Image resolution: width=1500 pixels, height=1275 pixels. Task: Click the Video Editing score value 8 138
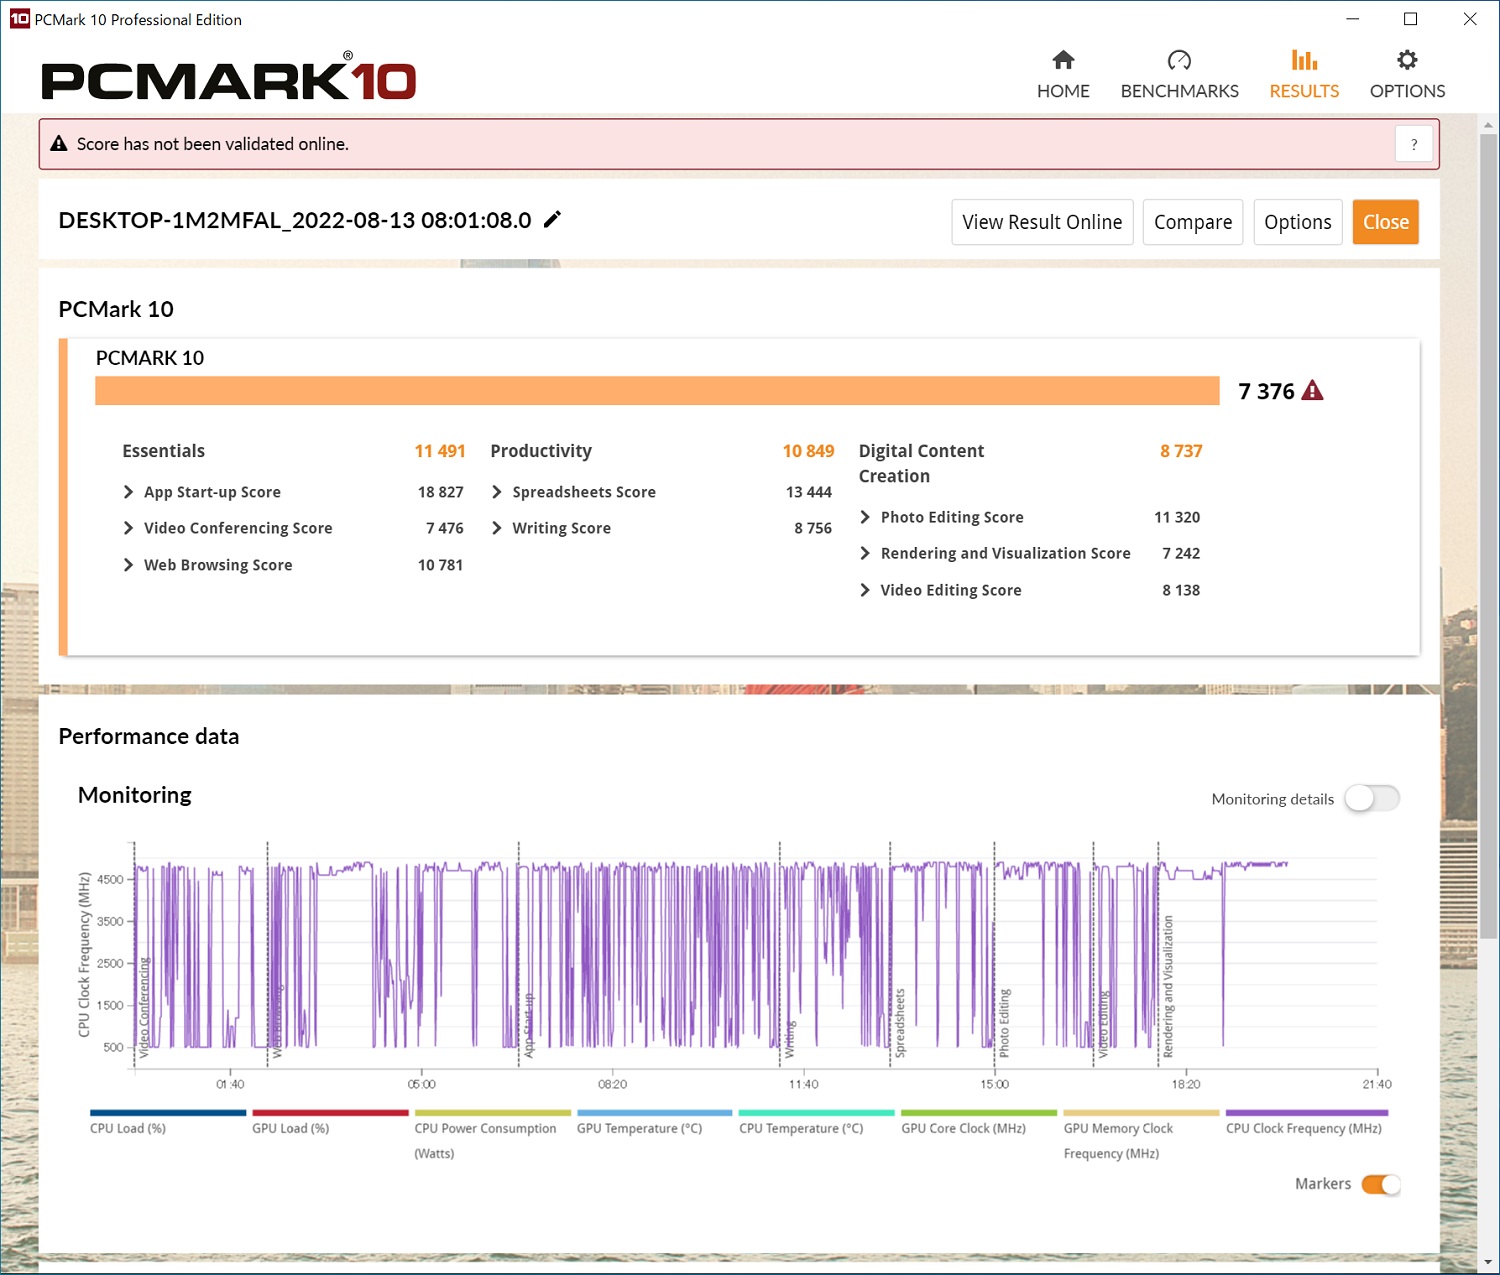pyautogui.click(x=1181, y=590)
